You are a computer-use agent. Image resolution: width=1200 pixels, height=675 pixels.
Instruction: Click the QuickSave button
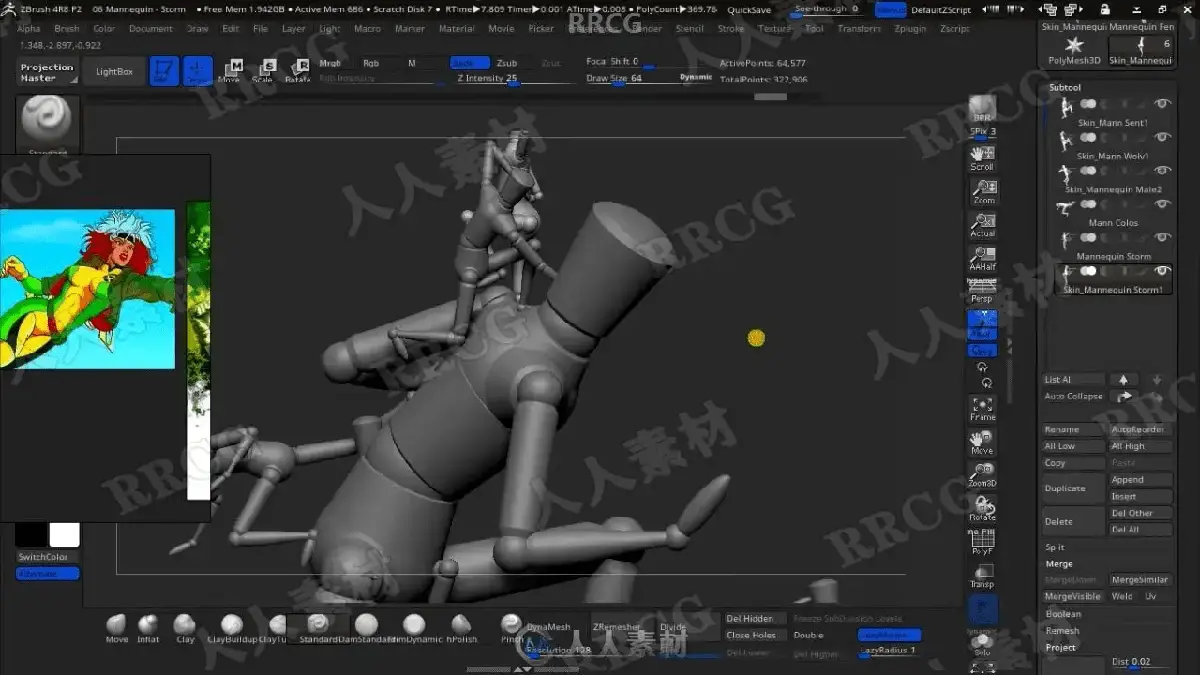(749, 10)
